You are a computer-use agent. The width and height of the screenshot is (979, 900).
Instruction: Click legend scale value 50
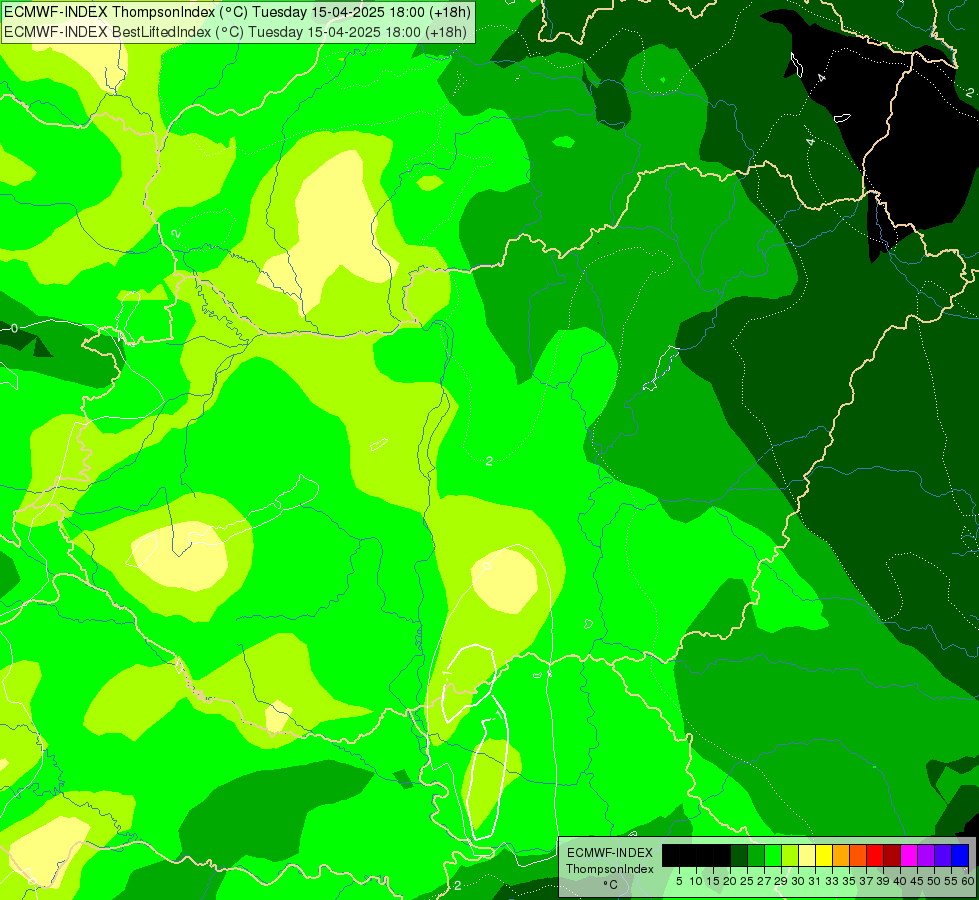point(935,881)
